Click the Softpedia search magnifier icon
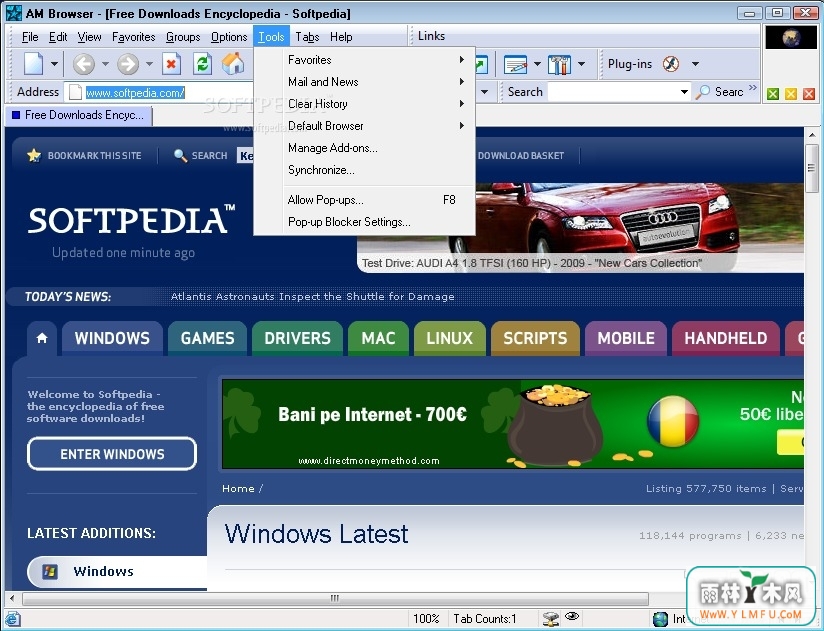Screen dimensions: 824x631 pos(180,156)
